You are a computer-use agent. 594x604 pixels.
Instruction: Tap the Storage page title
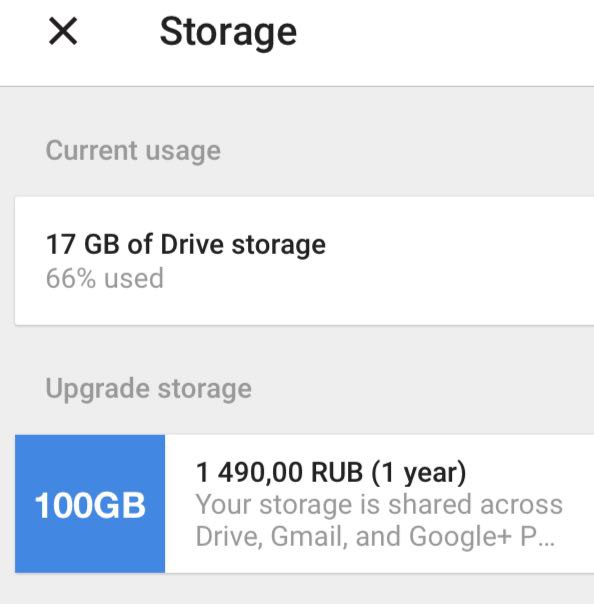pyautogui.click(x=228, y=32)
